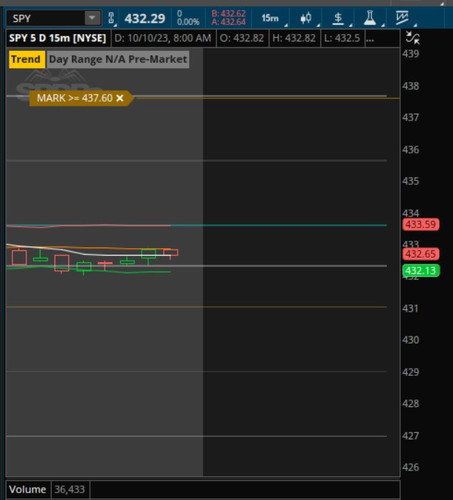This screenshot has height=500, width=453.
Task: Click the volume value 36,433
Action: coord(70,489)
